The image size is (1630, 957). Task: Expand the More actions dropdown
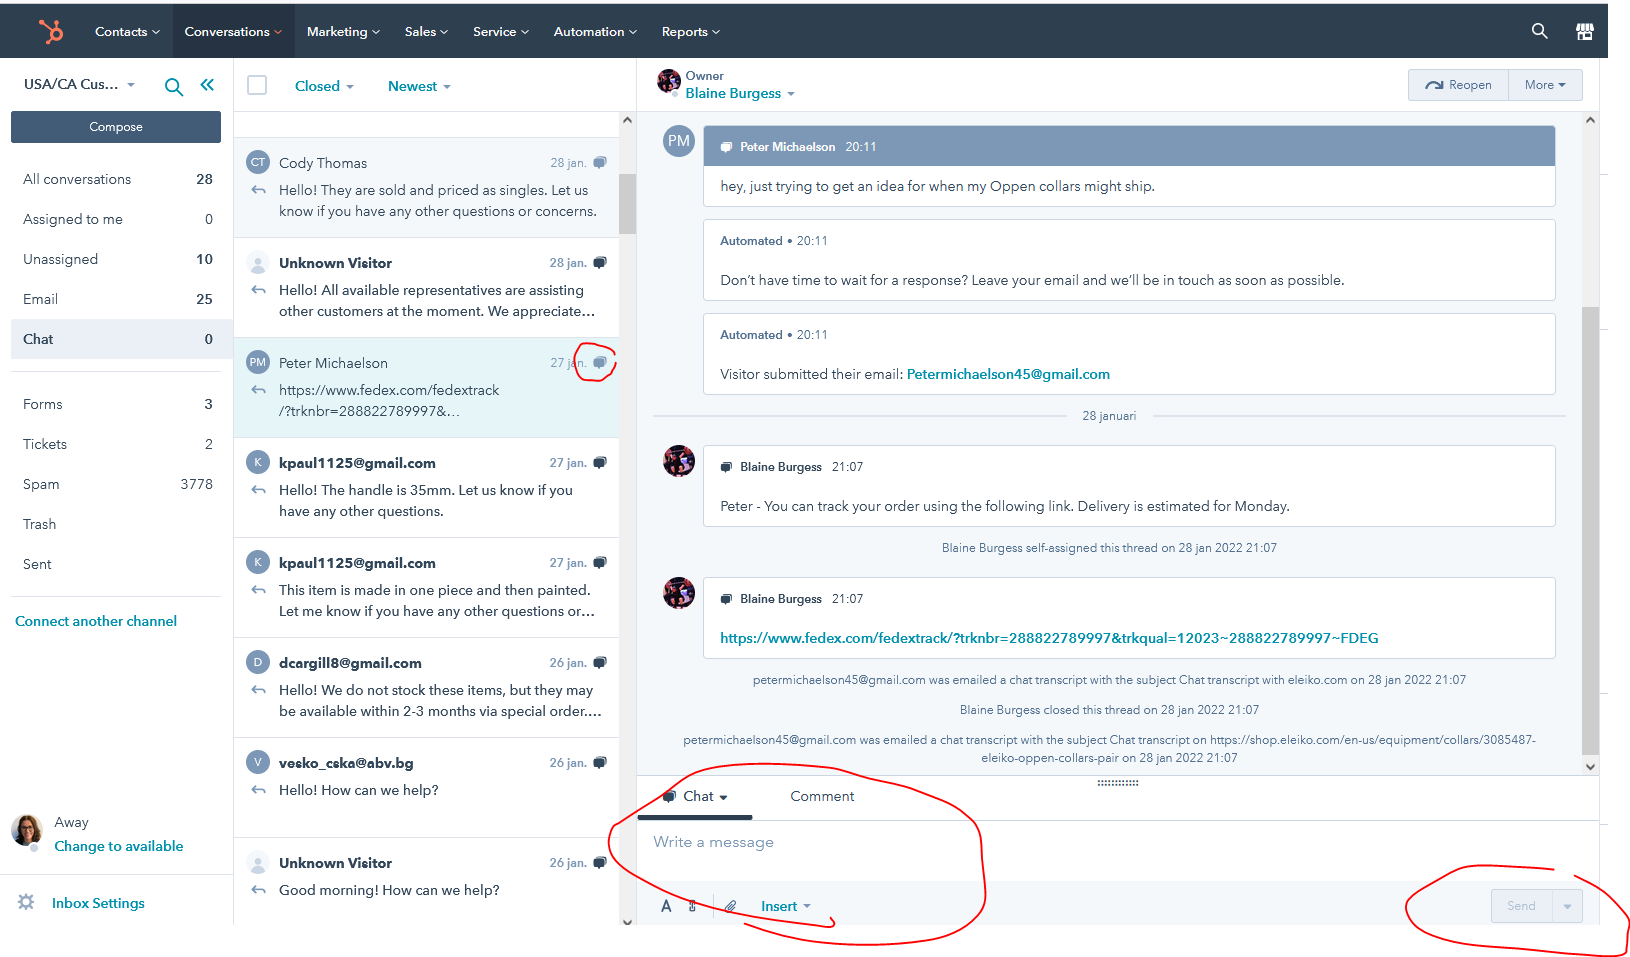tap(1545, 85)
